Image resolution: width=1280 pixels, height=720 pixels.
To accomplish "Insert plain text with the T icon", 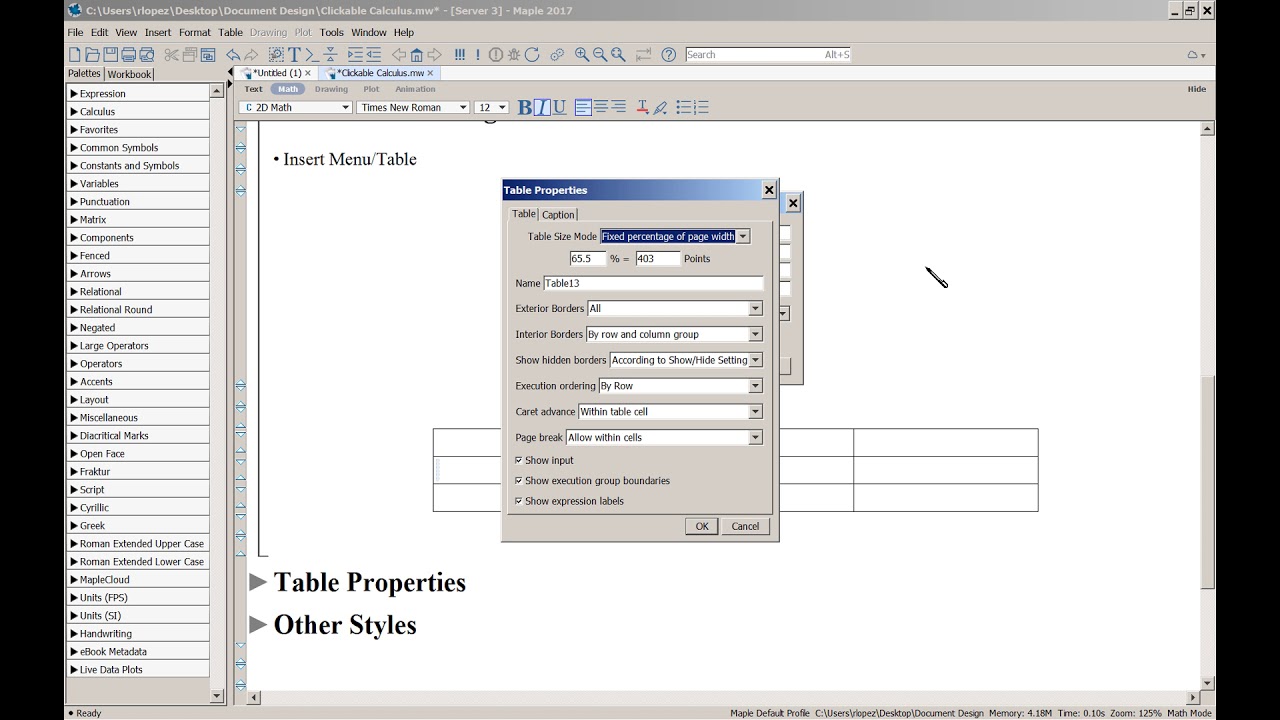I will click(294, 55).
